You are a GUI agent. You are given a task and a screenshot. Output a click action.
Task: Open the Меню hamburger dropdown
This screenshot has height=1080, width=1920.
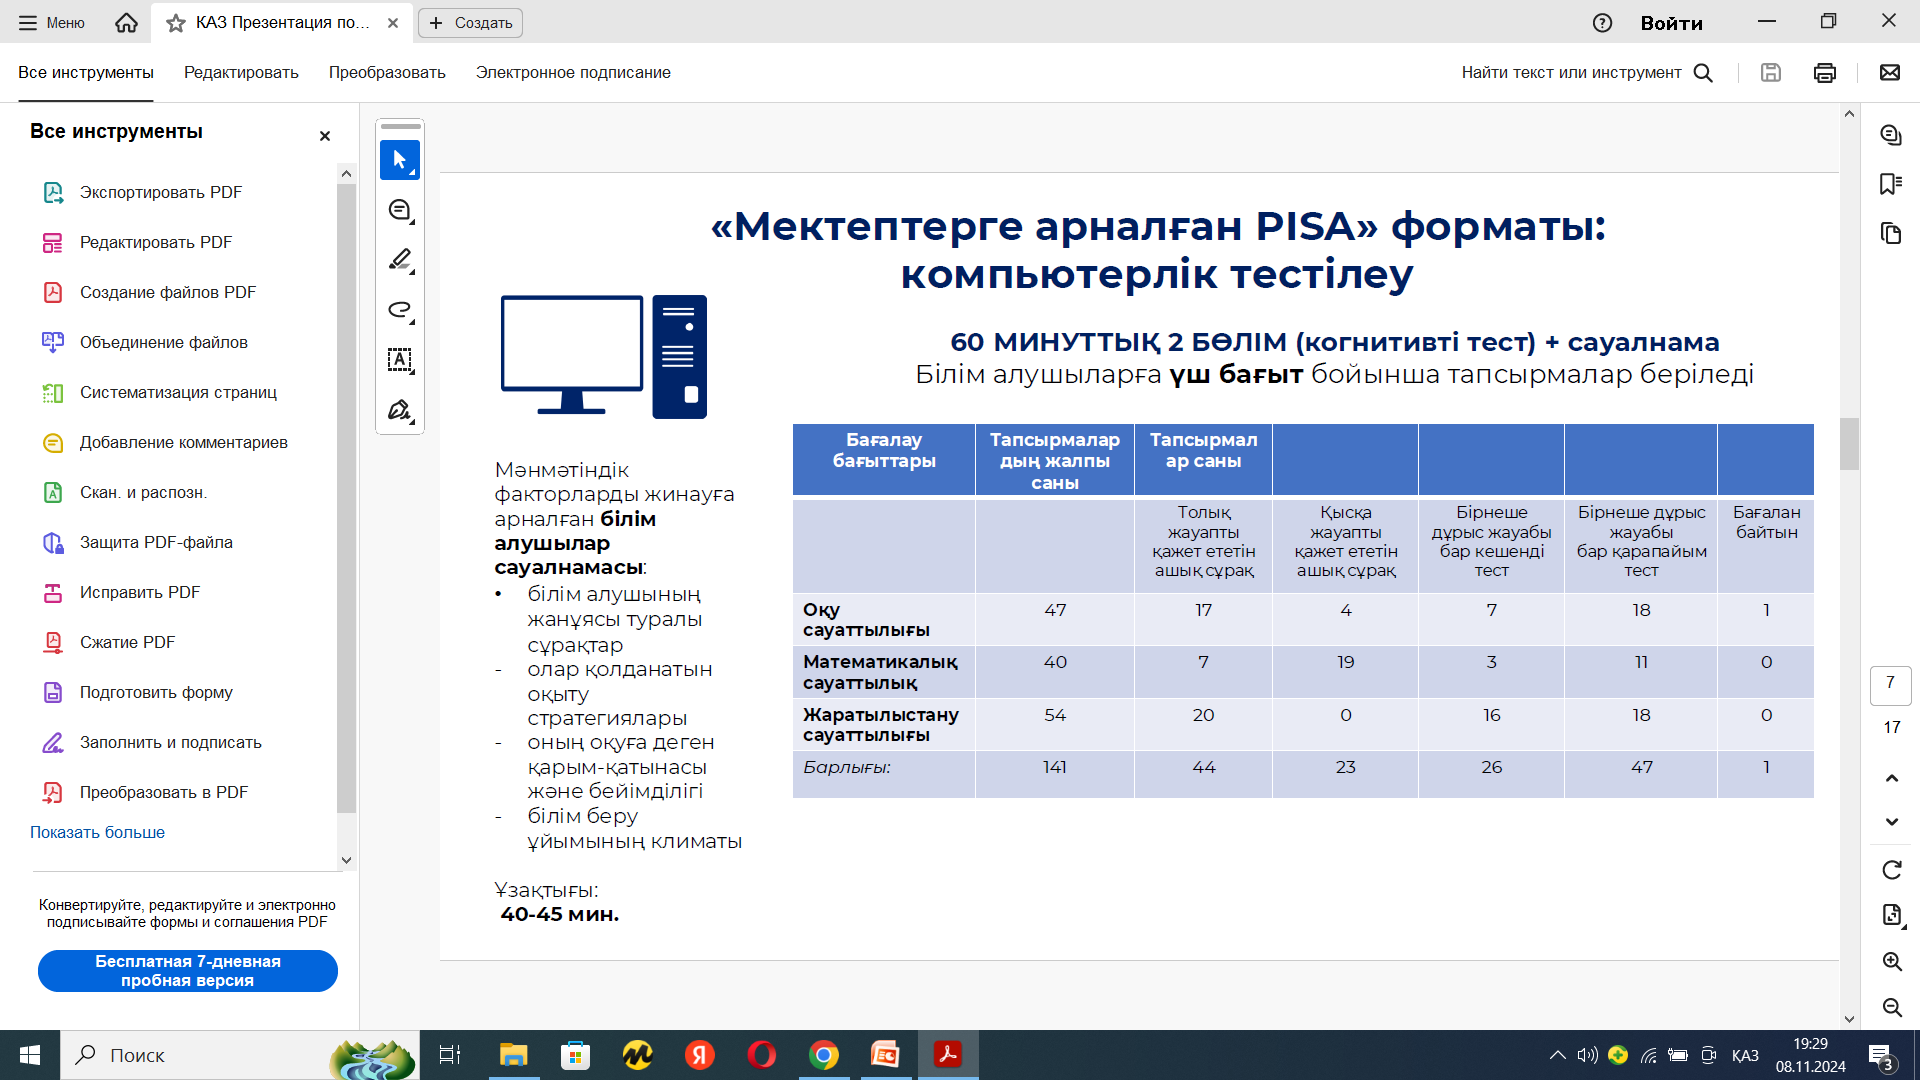(x=51, y=22)
